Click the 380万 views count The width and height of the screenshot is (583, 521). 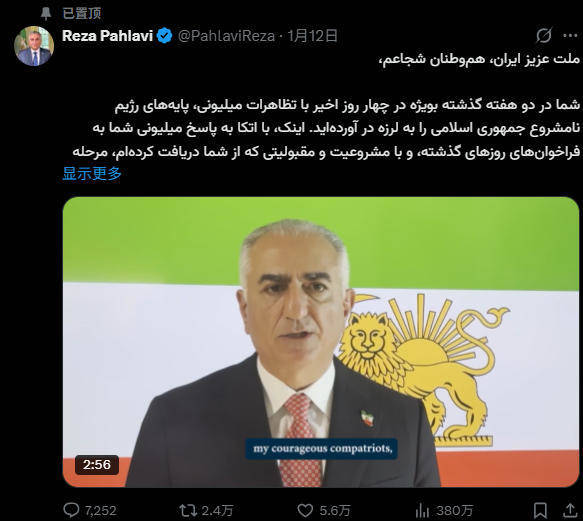[454, 511]
